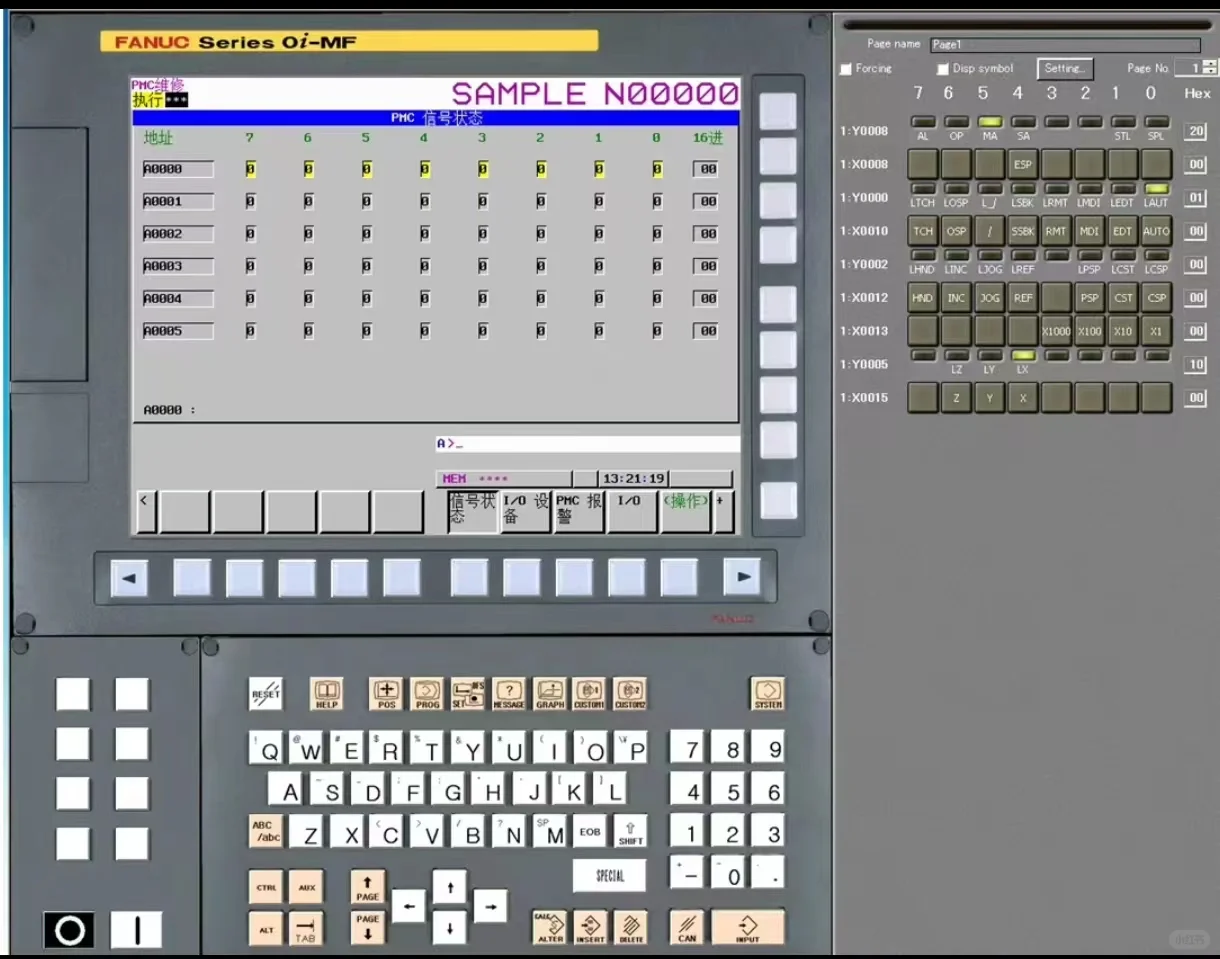Toggle the REF reference return input button
Viewport: 1220px width, 959px height.
(x=1022, y=298)
